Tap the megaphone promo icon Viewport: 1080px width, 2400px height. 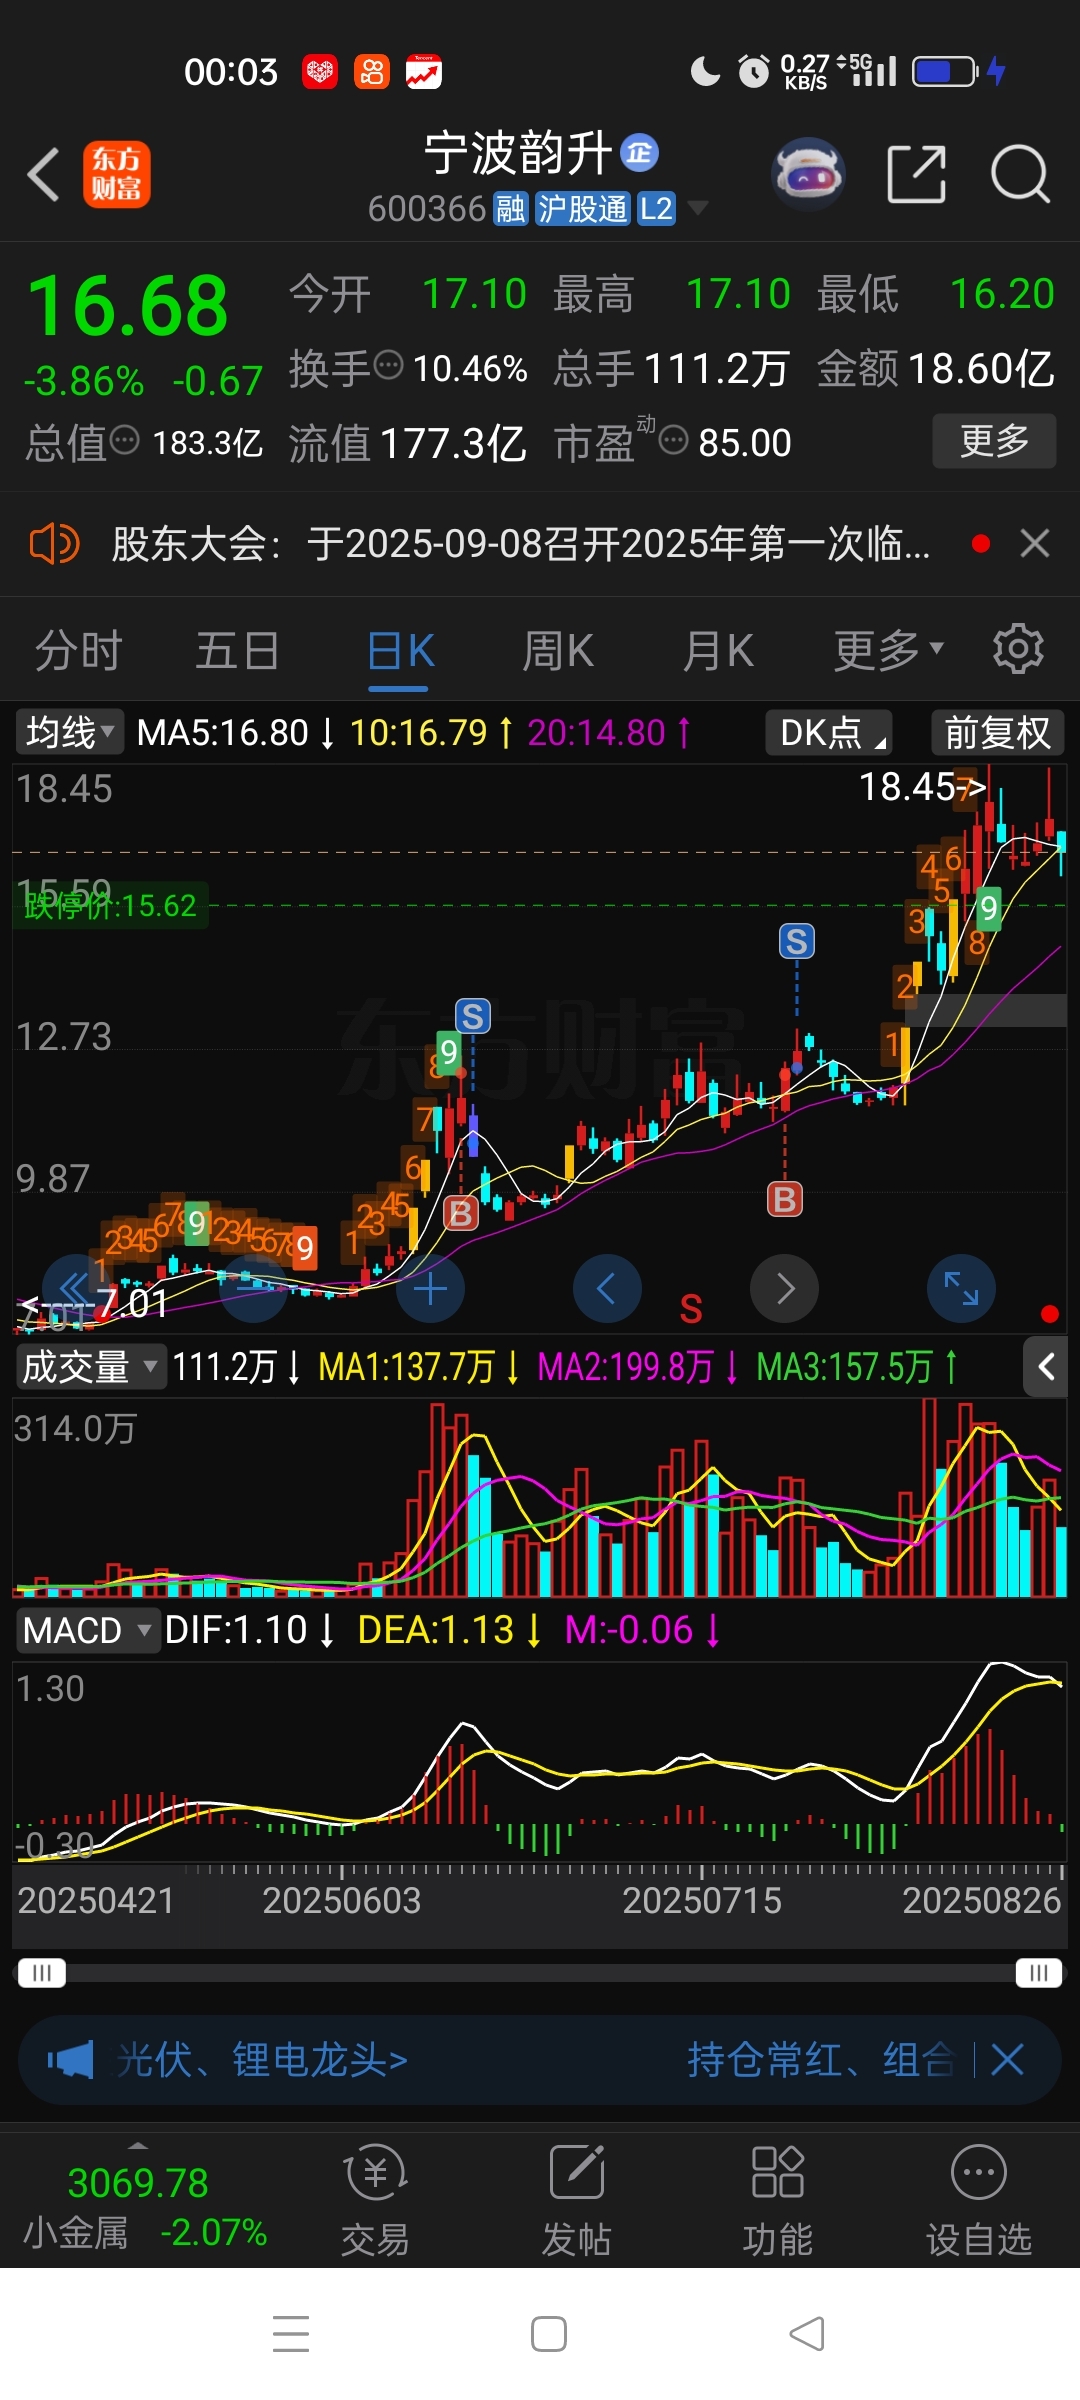coord(70,2060)
